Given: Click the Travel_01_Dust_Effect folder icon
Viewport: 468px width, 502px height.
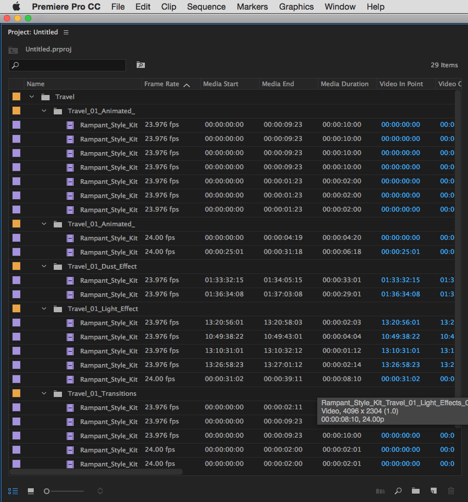Looking at the screenshot, I should click(58, 267).
